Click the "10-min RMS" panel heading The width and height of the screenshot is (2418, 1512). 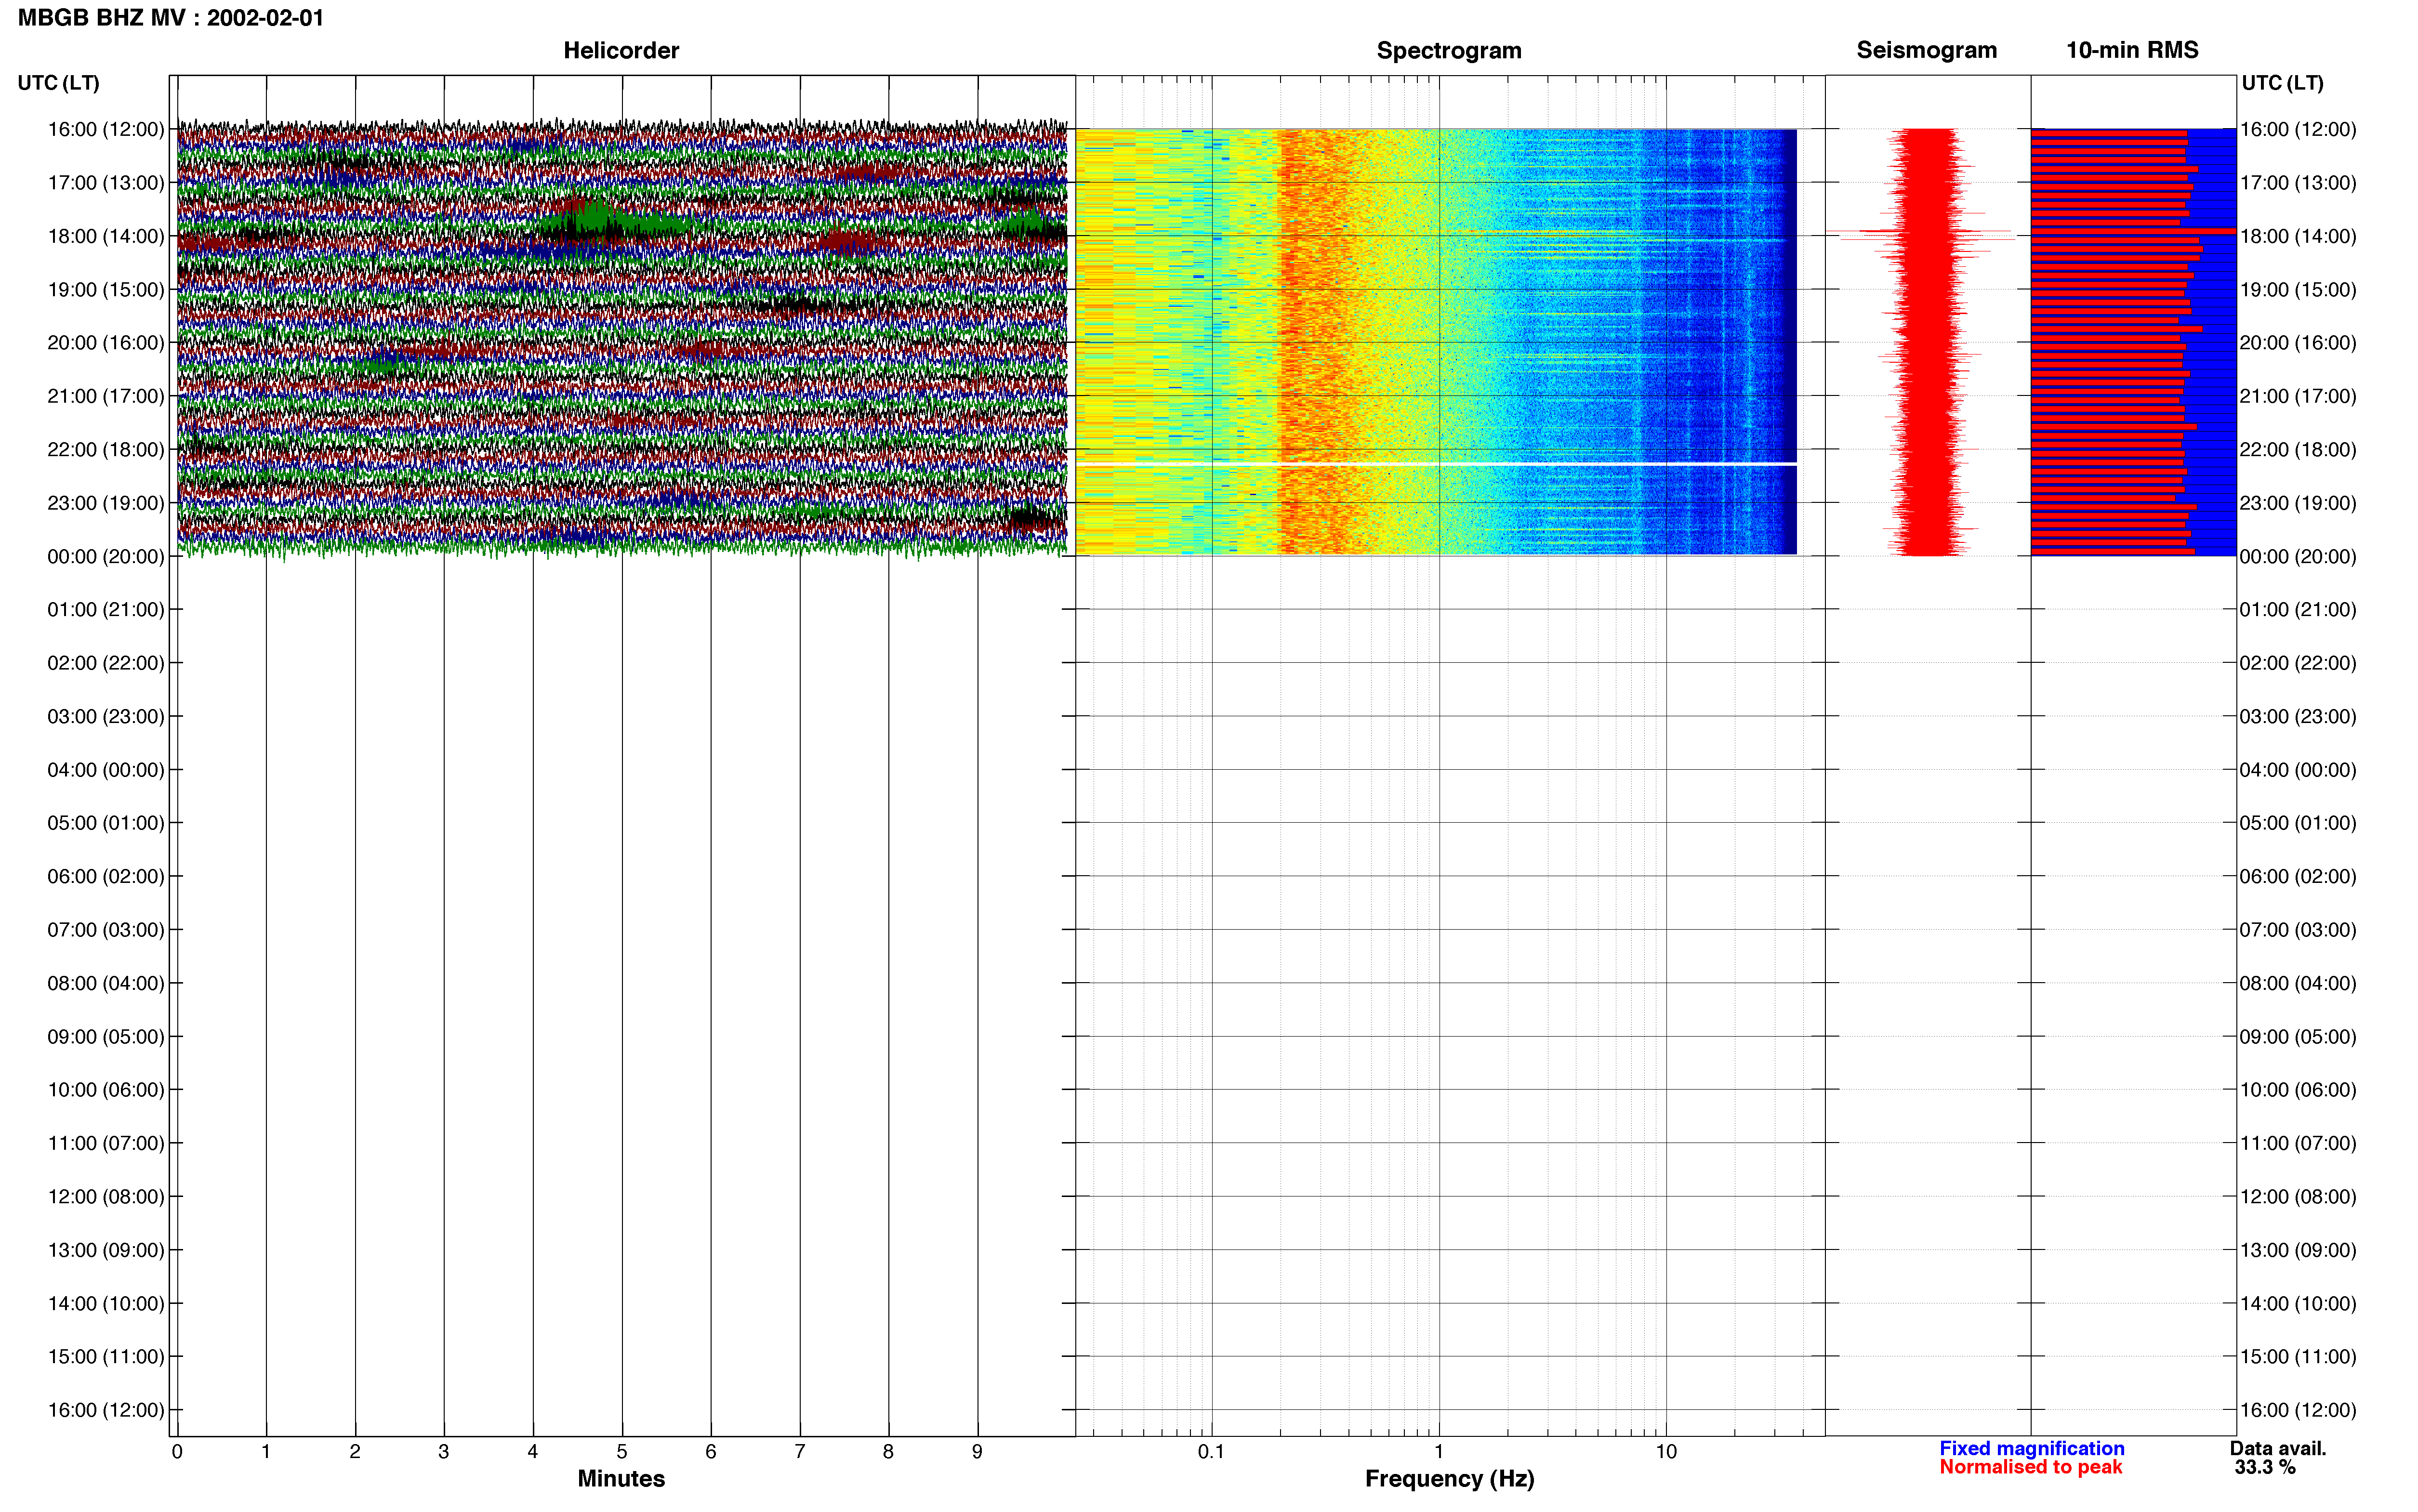coord(2132,50)
